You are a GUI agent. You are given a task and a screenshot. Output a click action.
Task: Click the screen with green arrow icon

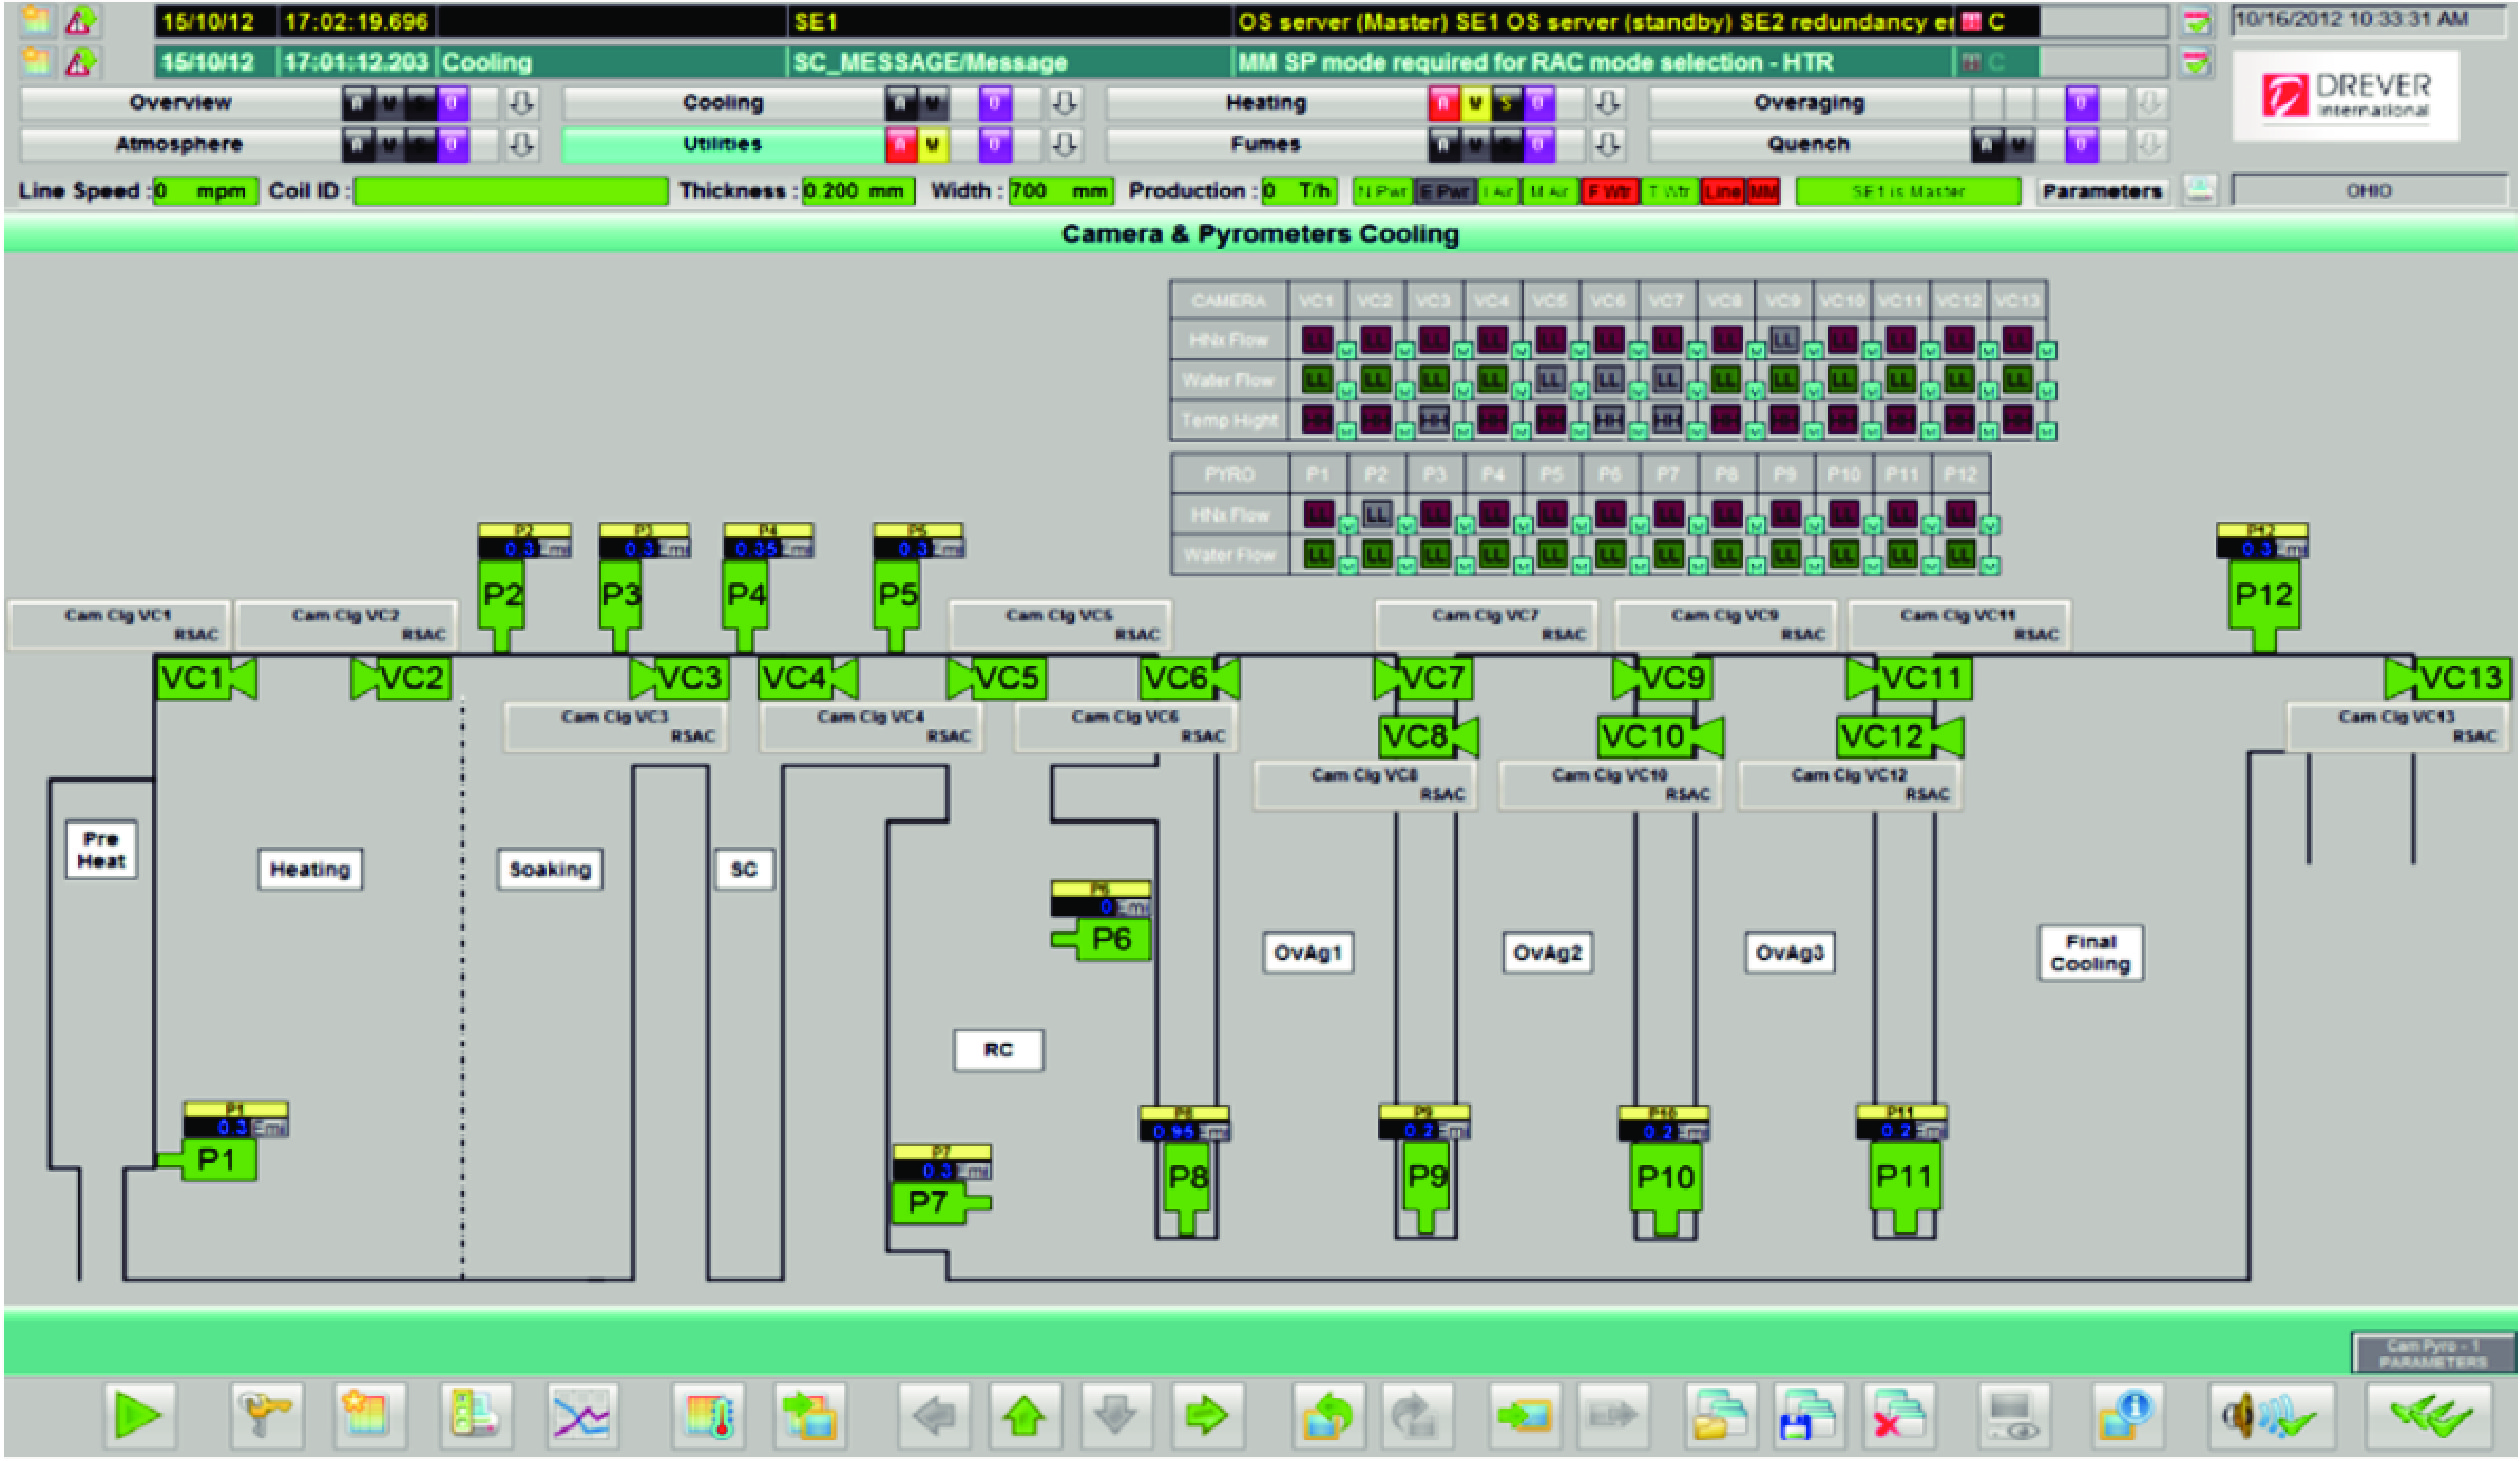click(x=810, y=1415)
